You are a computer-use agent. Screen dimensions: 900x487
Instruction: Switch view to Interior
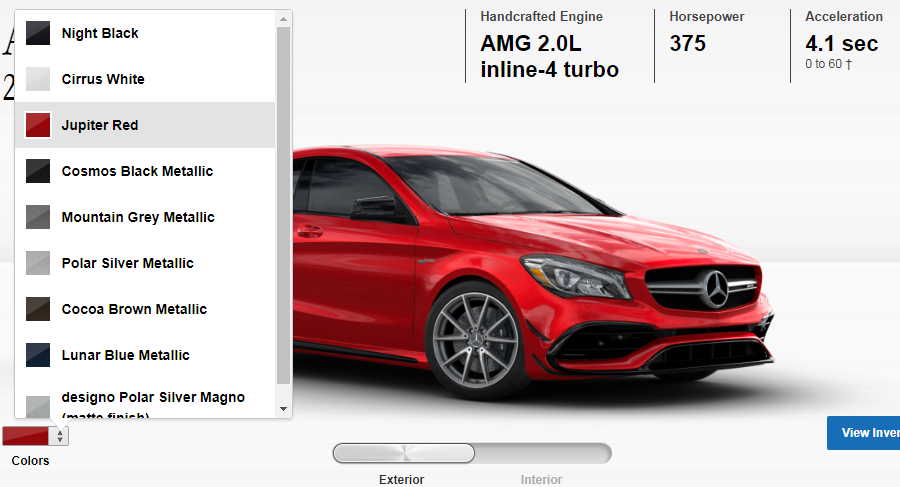pos(541,479)
